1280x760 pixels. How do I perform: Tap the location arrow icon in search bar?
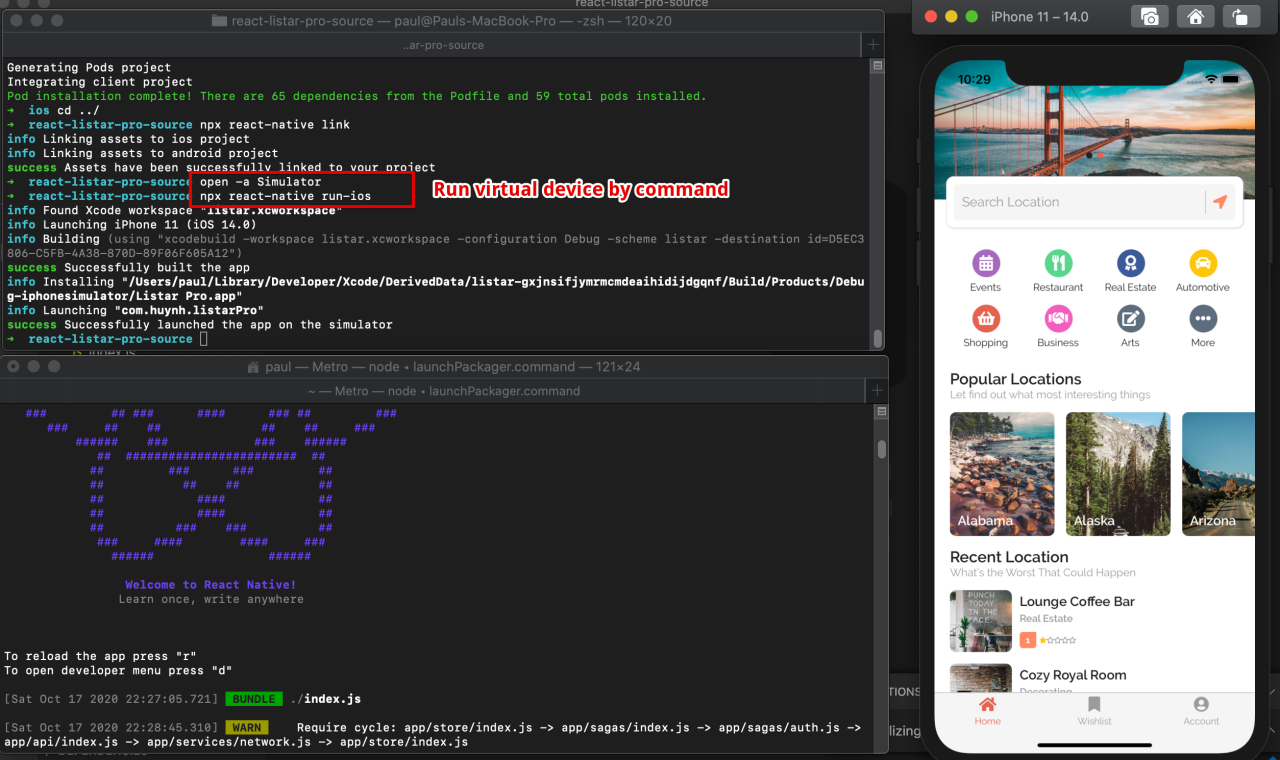pos(1219,202)
